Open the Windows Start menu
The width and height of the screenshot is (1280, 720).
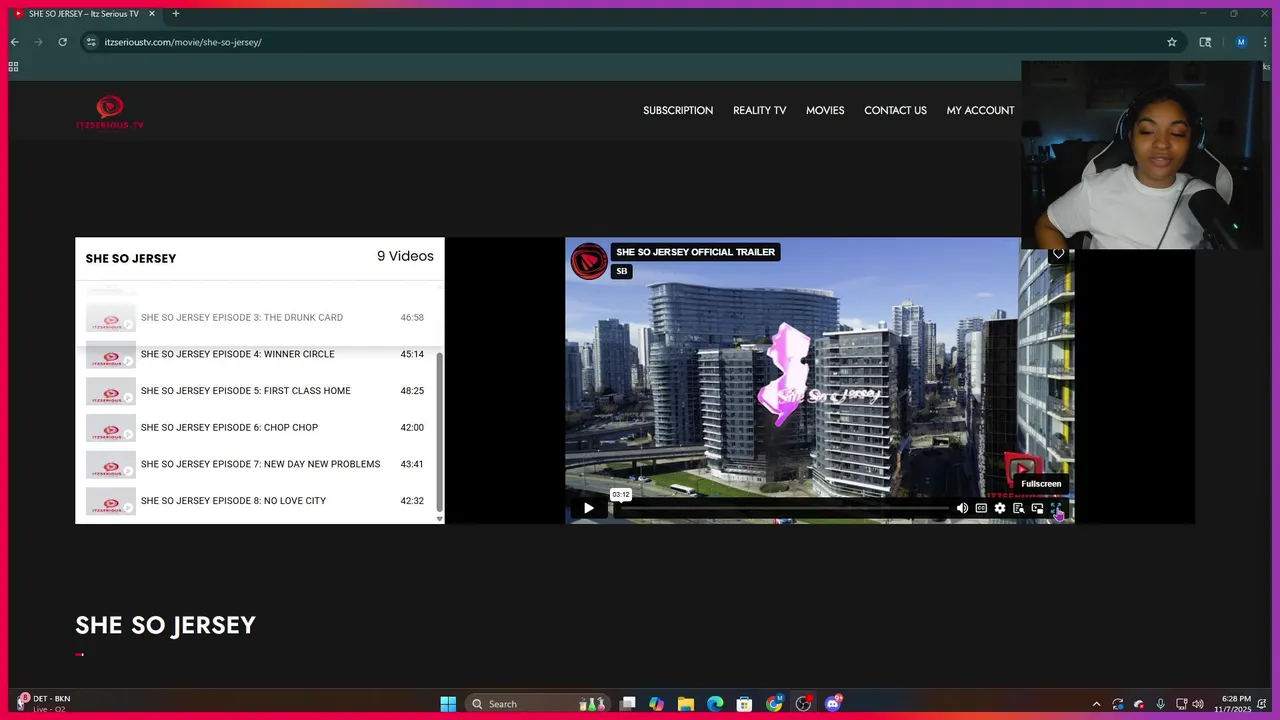tap(448, 704)
